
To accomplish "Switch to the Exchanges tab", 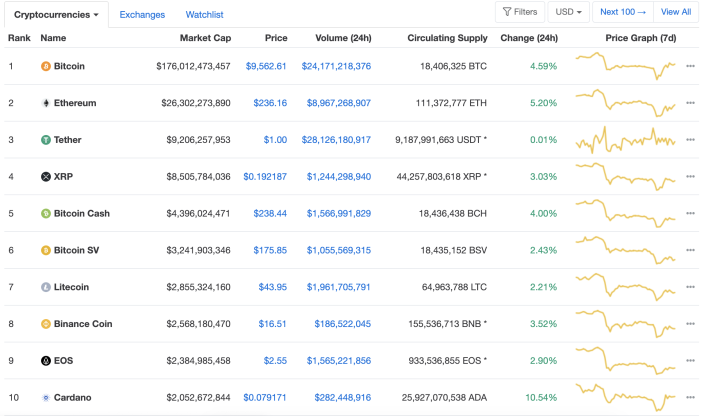I will click(x=142, y=15).
